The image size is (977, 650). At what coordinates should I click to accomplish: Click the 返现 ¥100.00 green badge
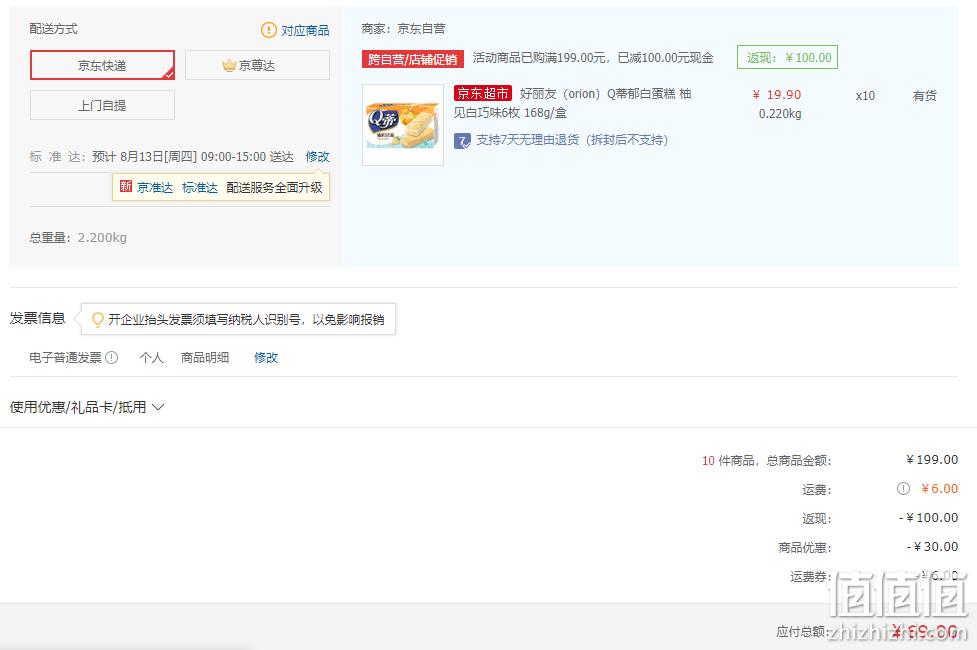[788, 57]
